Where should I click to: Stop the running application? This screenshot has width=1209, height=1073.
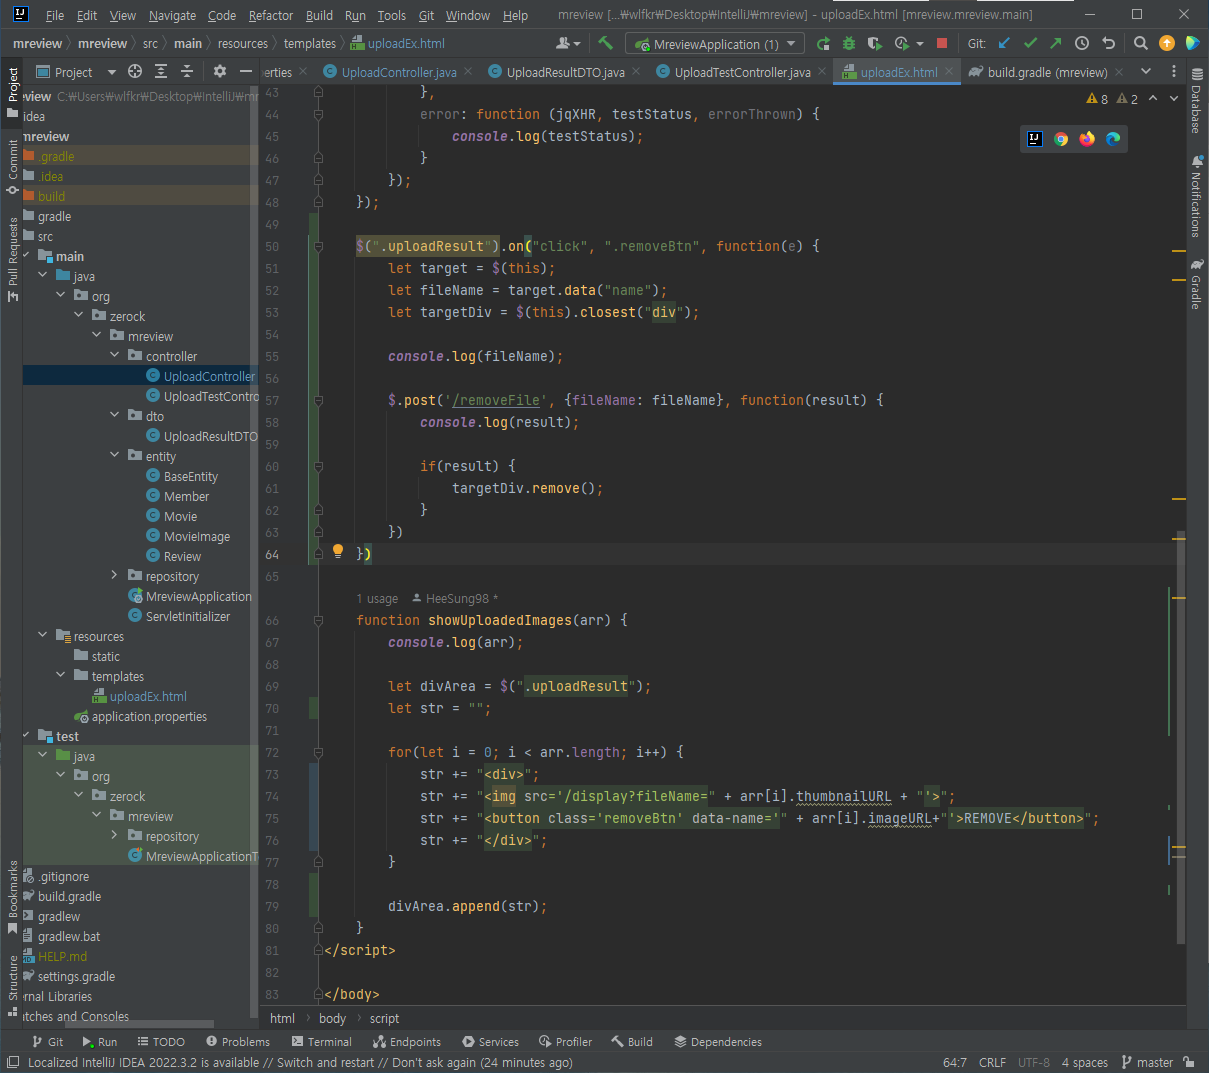click(x=941, y=43)
